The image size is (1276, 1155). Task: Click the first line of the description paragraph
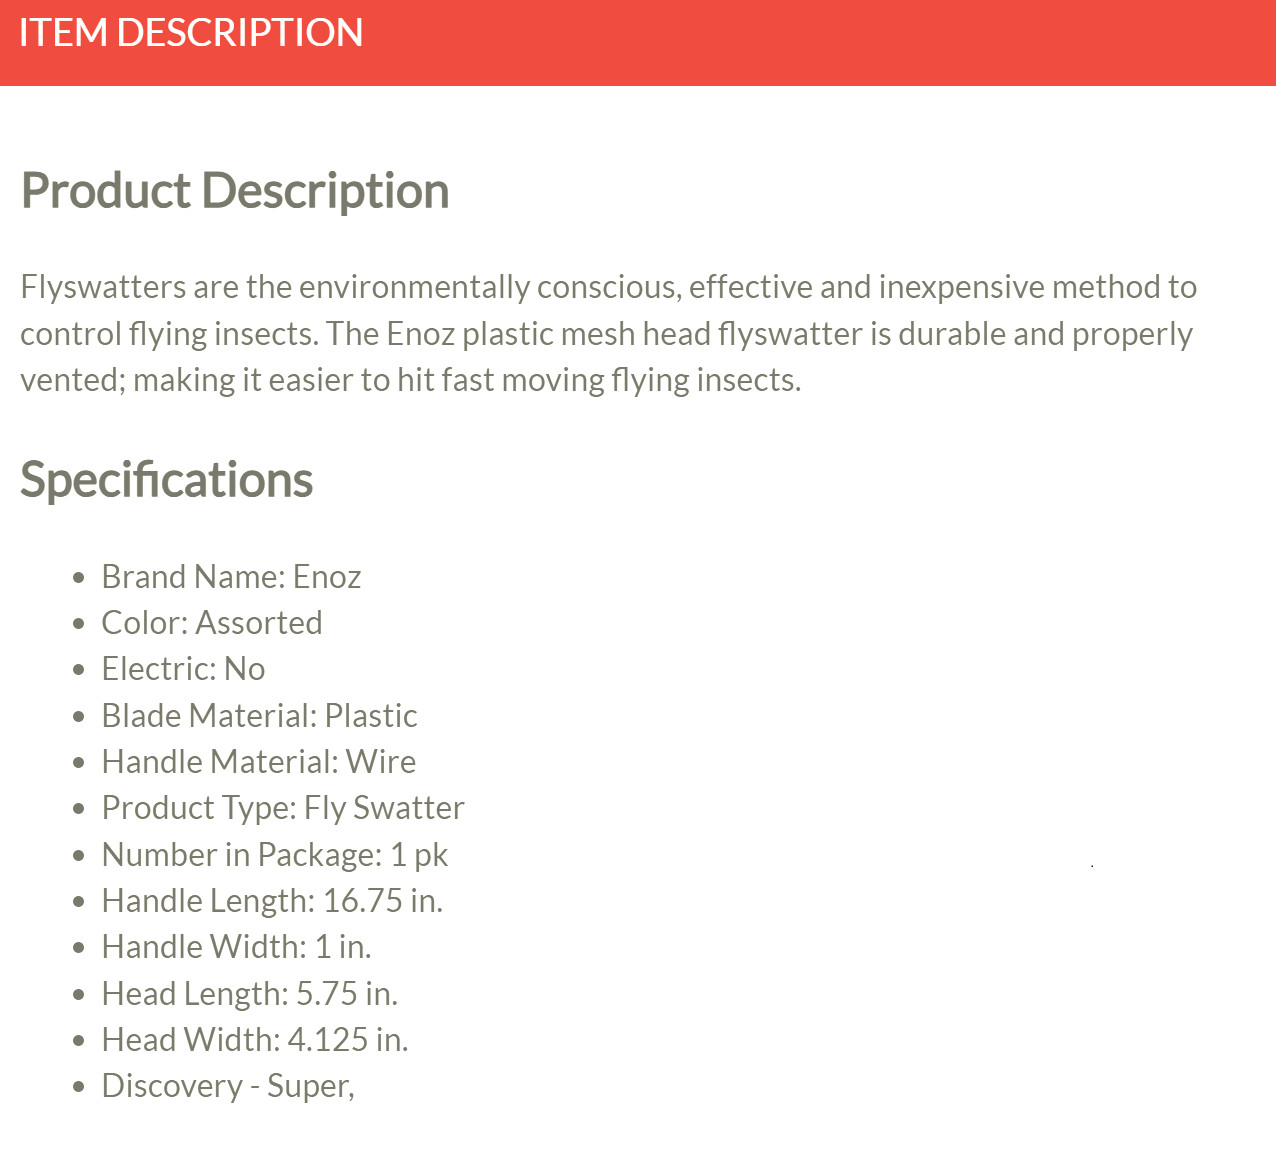point(609,288)
